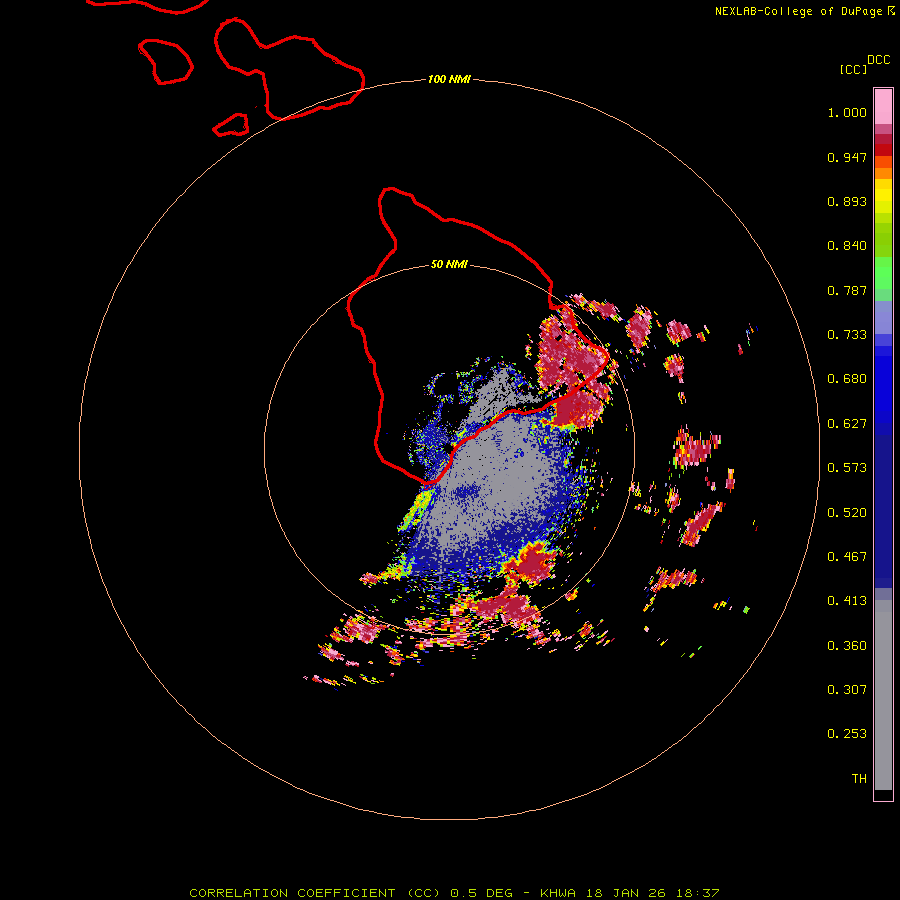The image size is (900, 900).
Task: Click the NEXLAB-College of DuPage credit text
Action: tap(798, 11)
